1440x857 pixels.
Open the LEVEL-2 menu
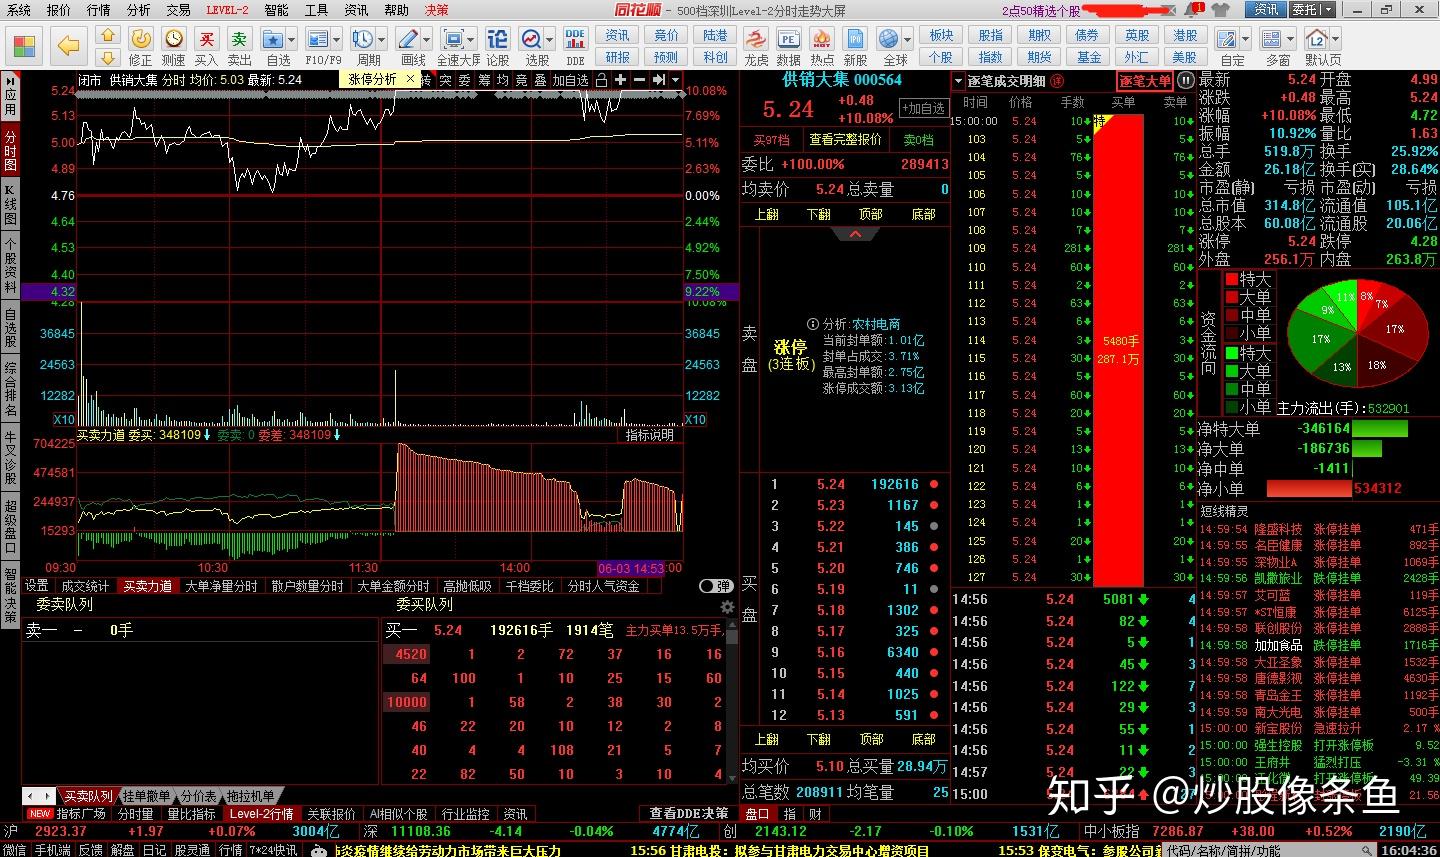pyautogui.click(x=227, y=10)
